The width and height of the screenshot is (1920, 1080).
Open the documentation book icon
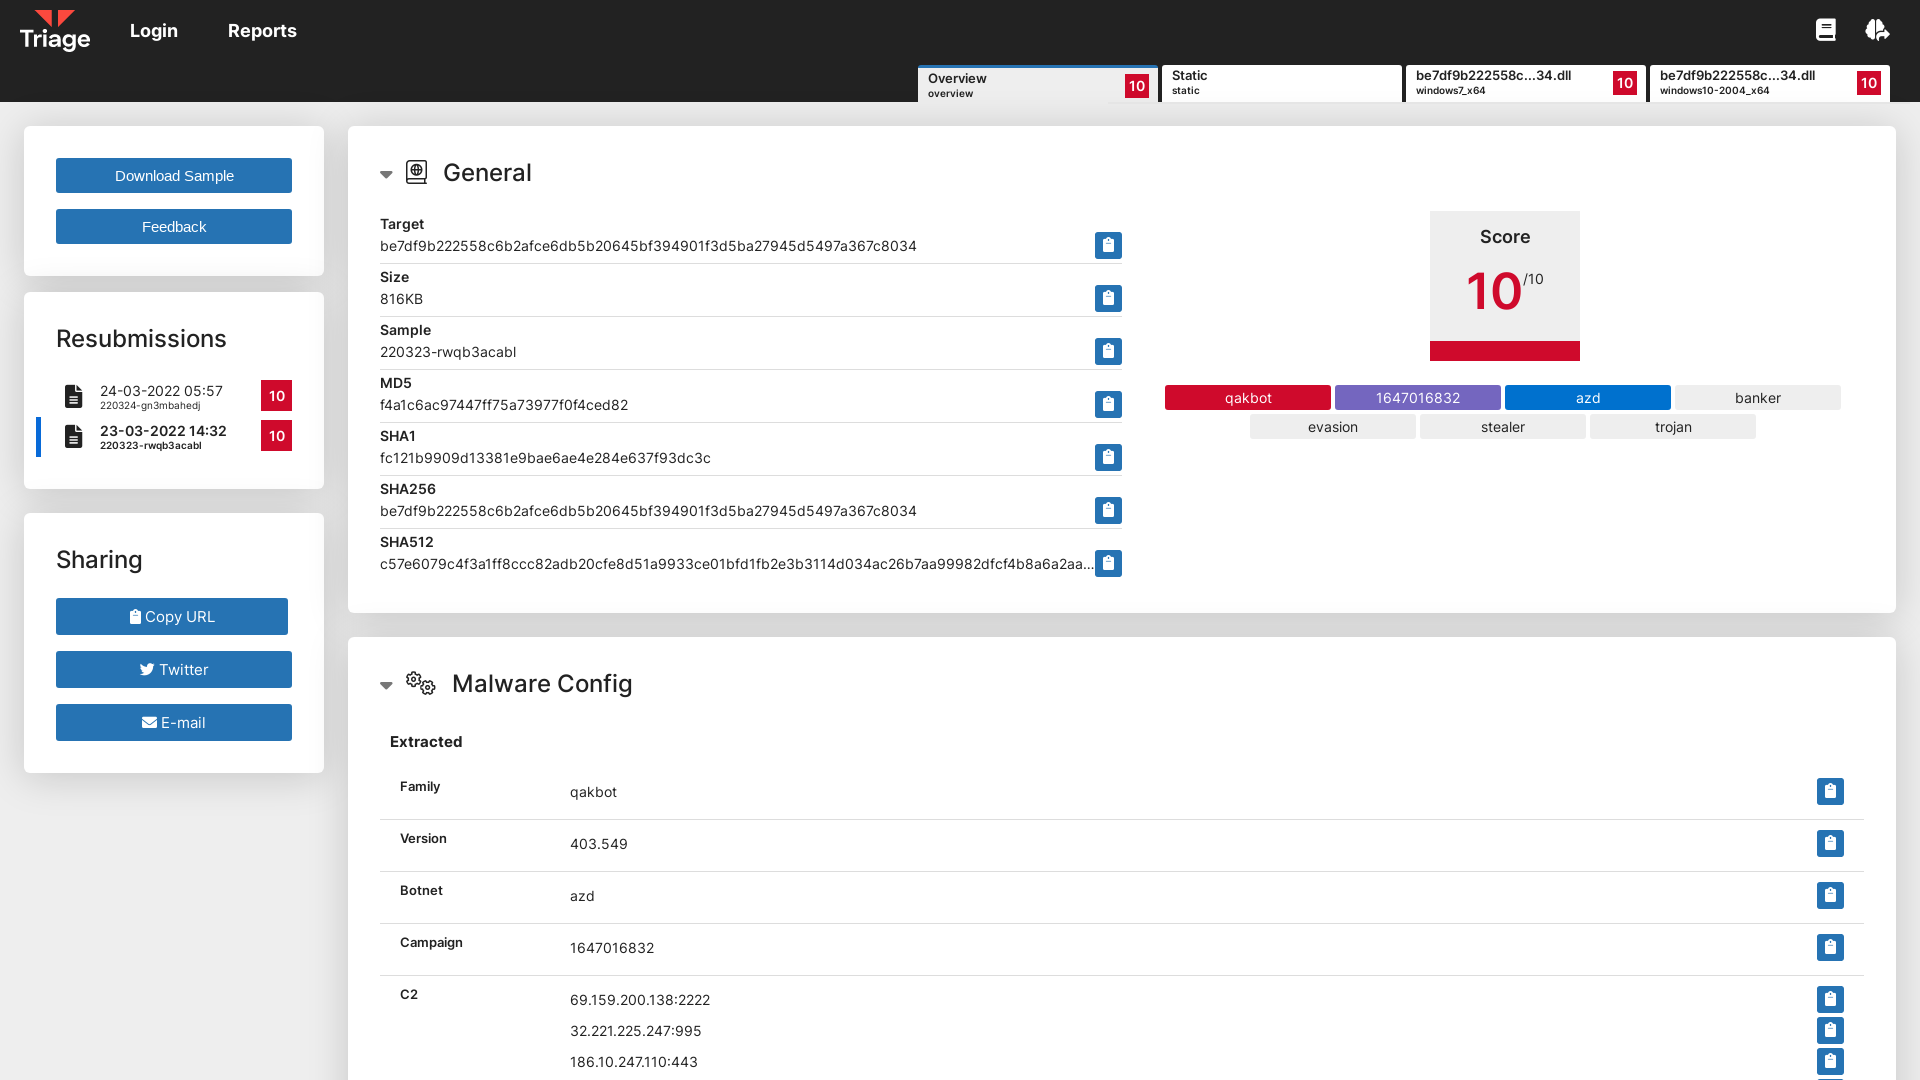click(x=1826, y=30)
